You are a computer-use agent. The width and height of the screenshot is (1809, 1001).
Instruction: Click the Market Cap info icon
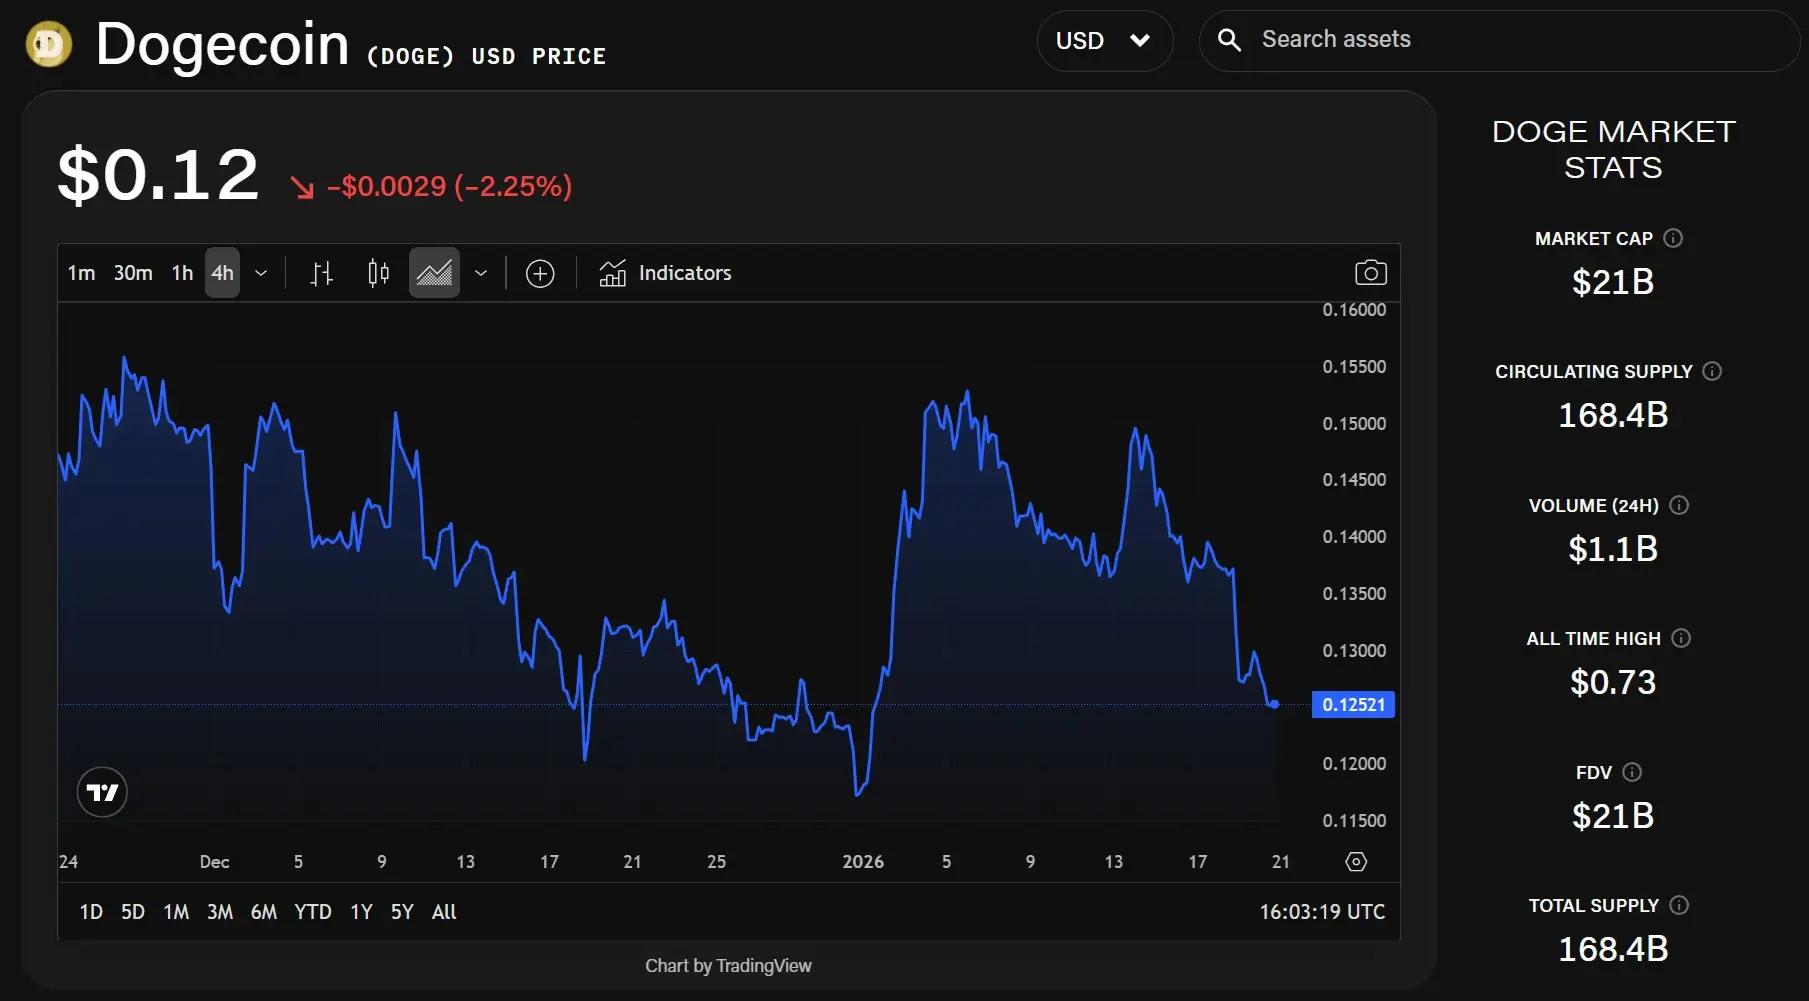pyautogui.click(x=1673, y=238)
